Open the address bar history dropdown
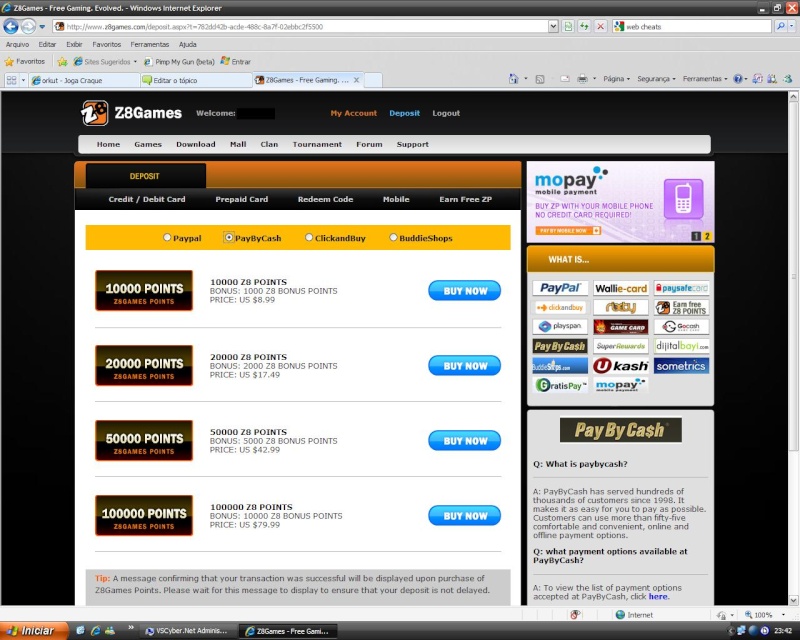 553,26
